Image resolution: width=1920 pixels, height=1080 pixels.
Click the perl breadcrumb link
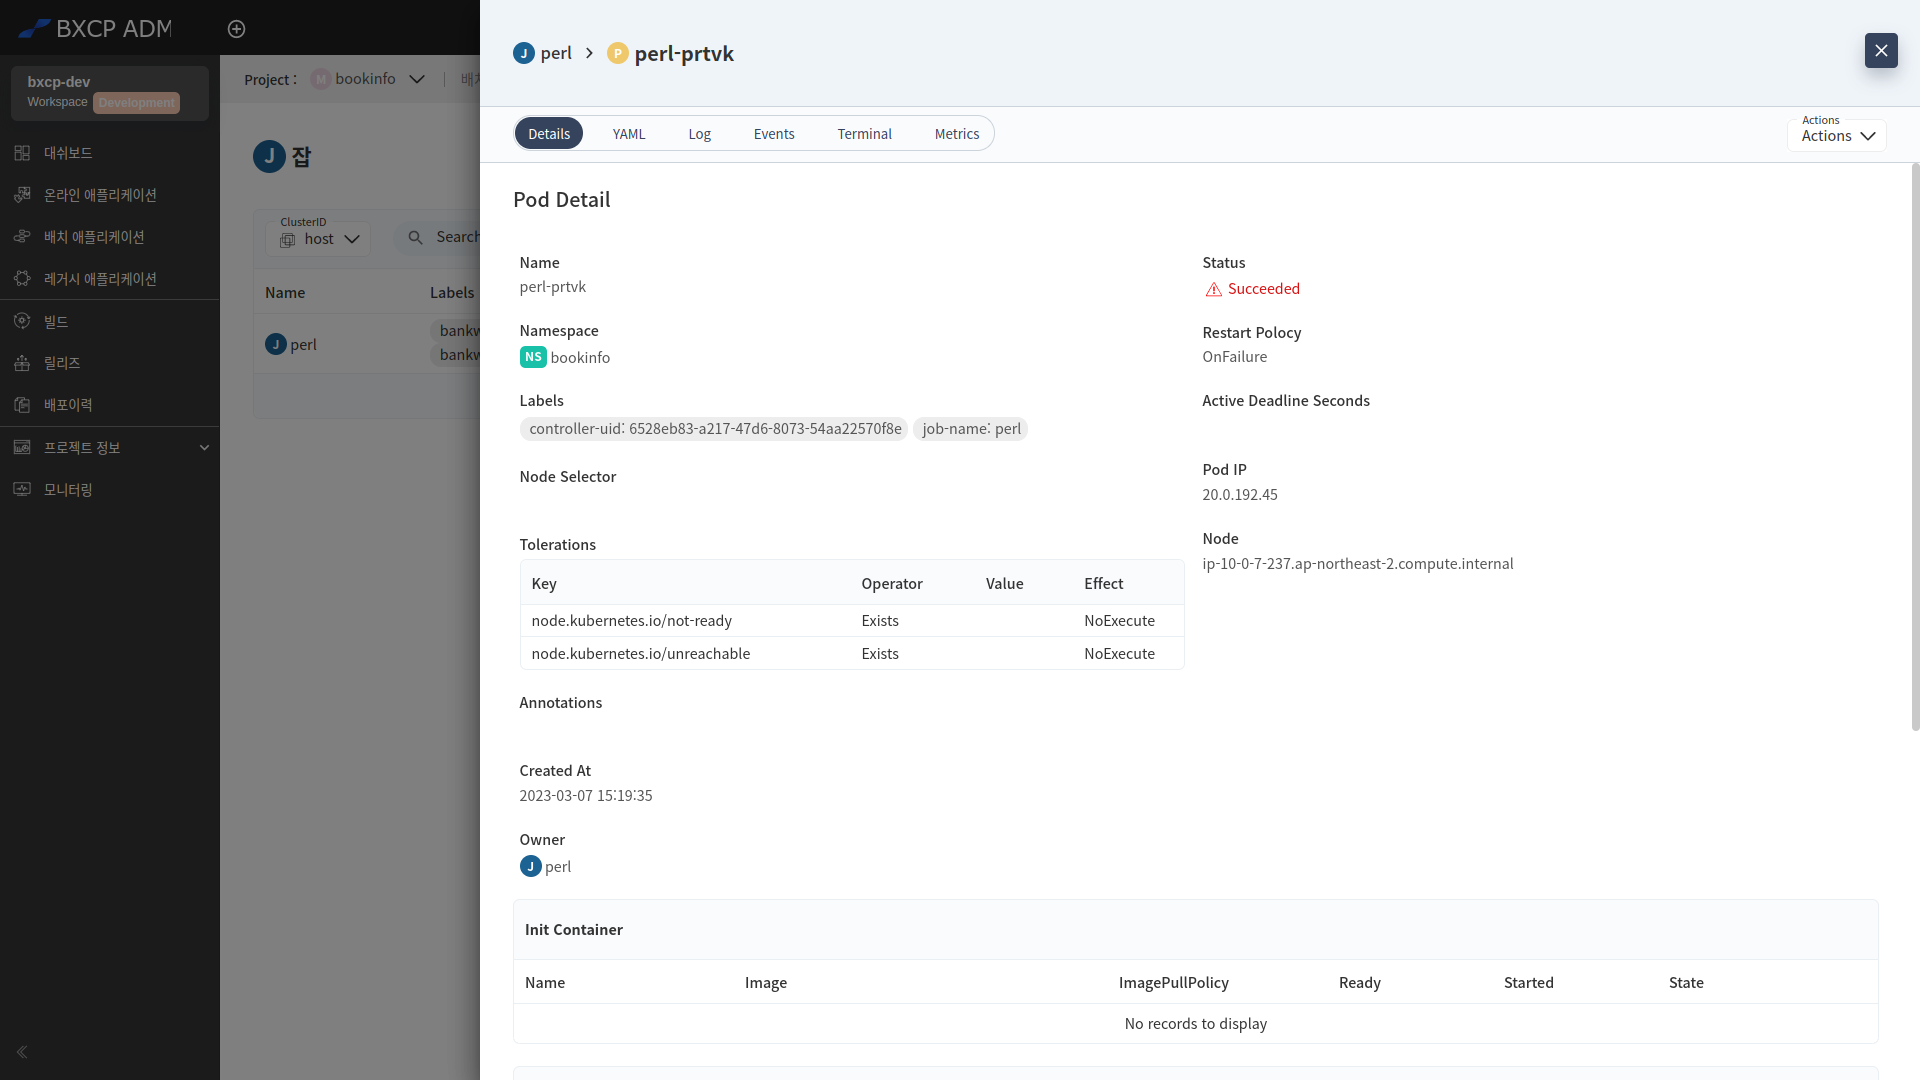coord(556,53)
